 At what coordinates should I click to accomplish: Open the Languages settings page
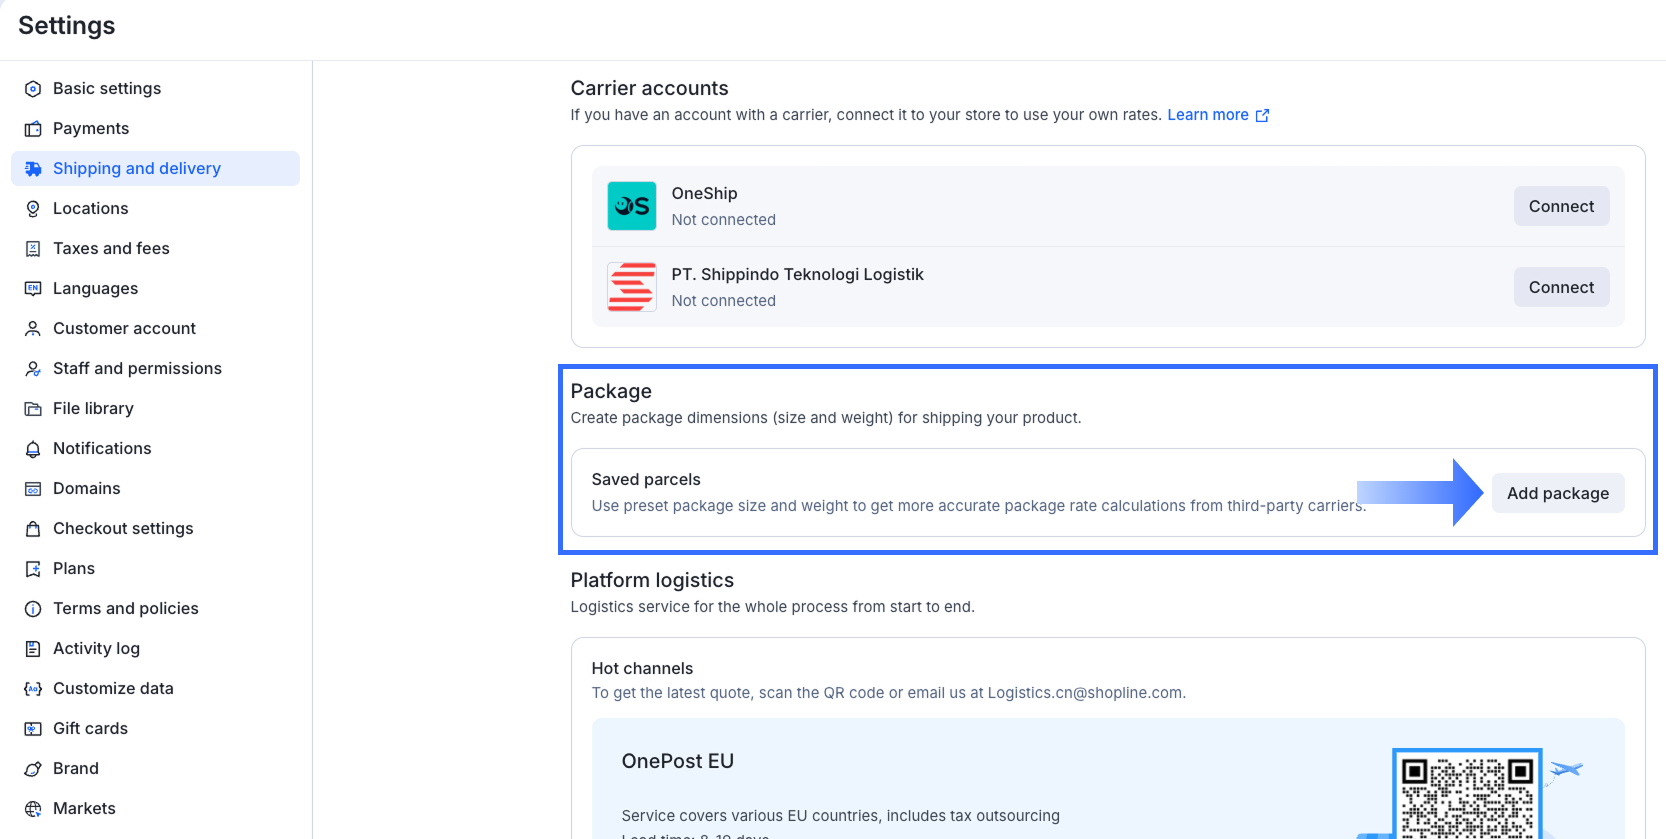click(96, 289)
